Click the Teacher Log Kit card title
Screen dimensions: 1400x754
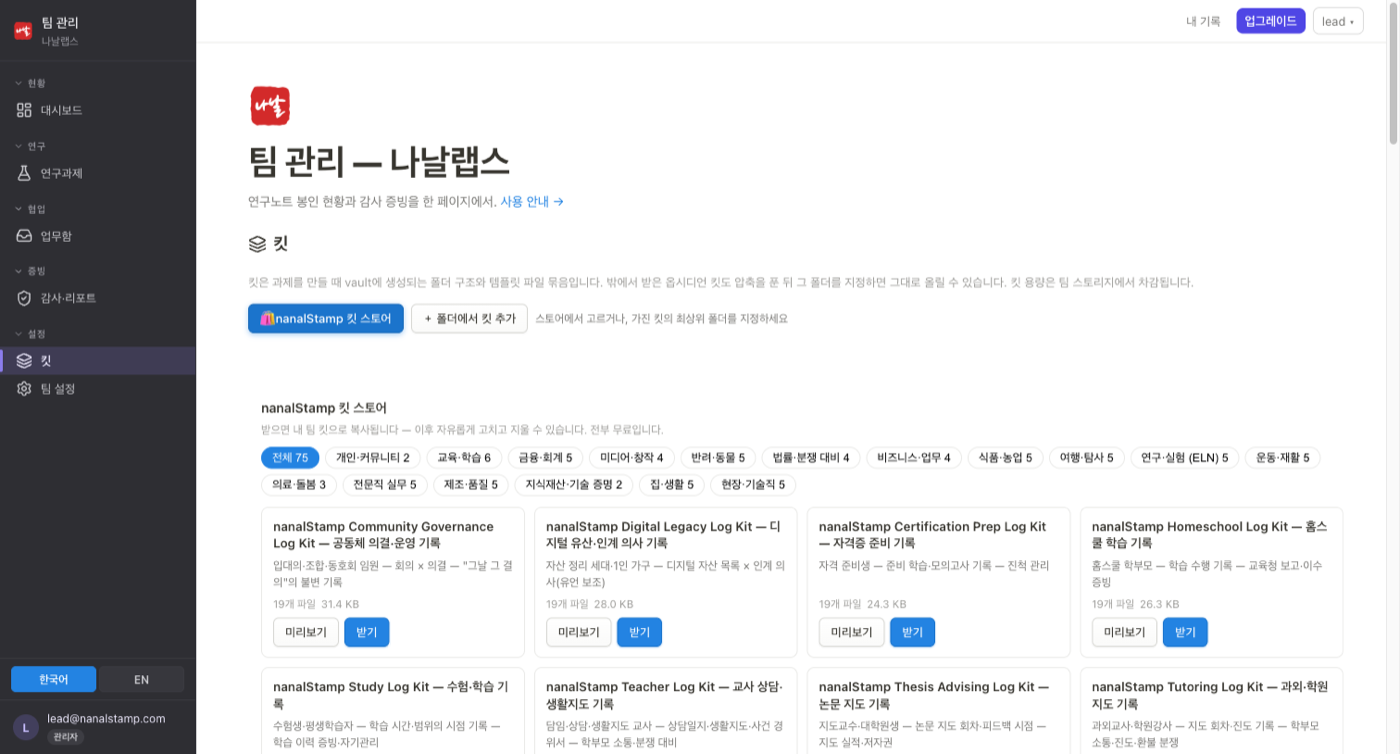[x=662, y=695]
